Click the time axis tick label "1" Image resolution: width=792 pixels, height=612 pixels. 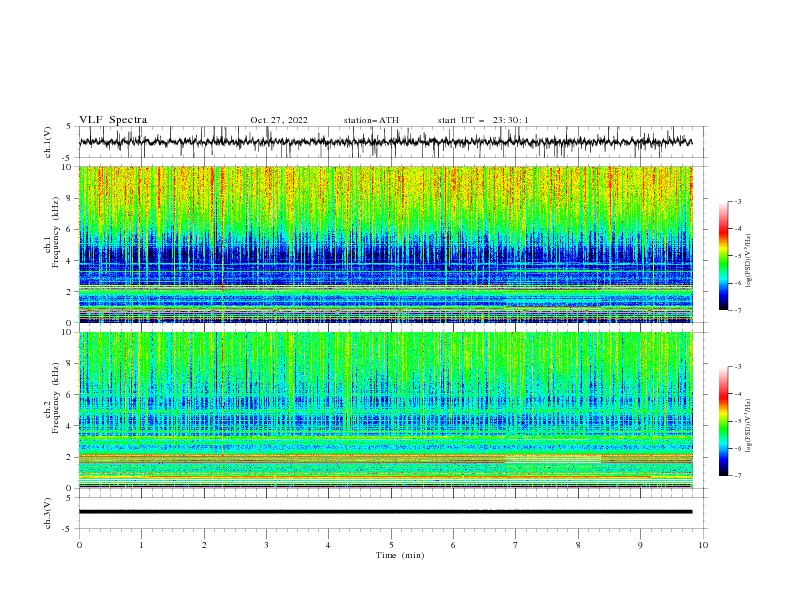141,545
